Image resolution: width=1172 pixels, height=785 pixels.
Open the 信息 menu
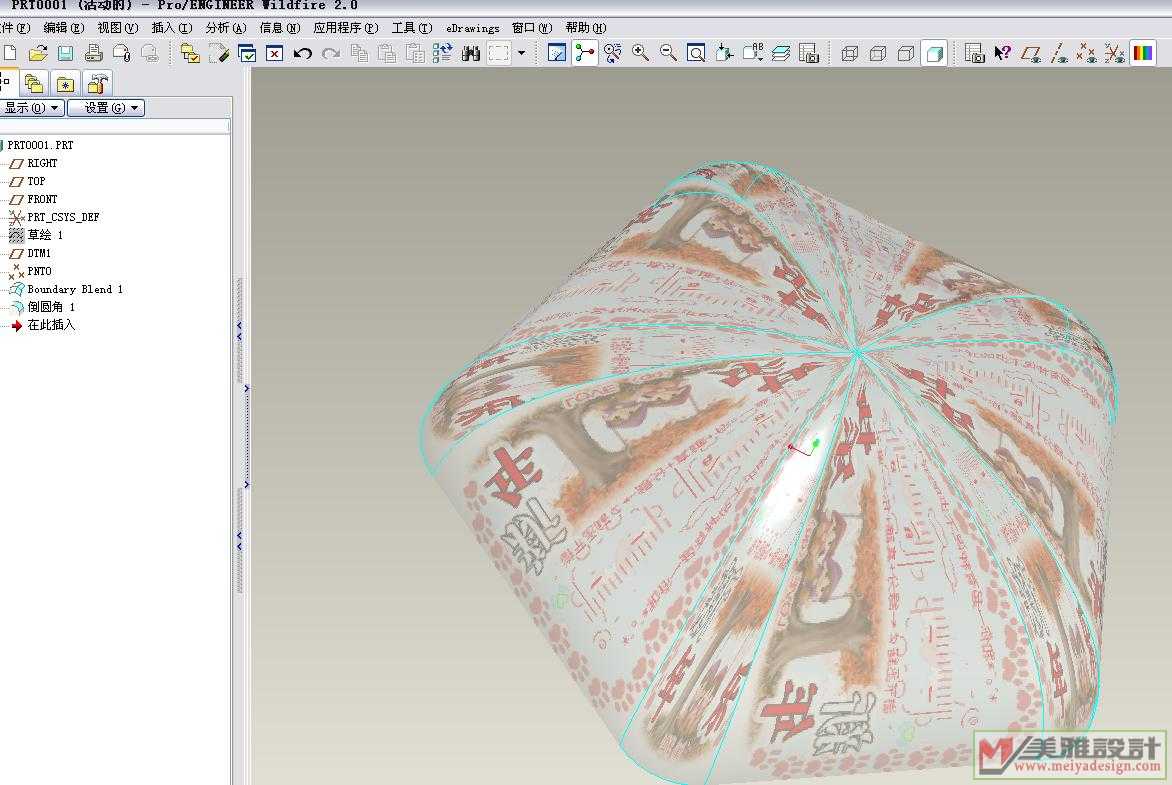point(279,28)
